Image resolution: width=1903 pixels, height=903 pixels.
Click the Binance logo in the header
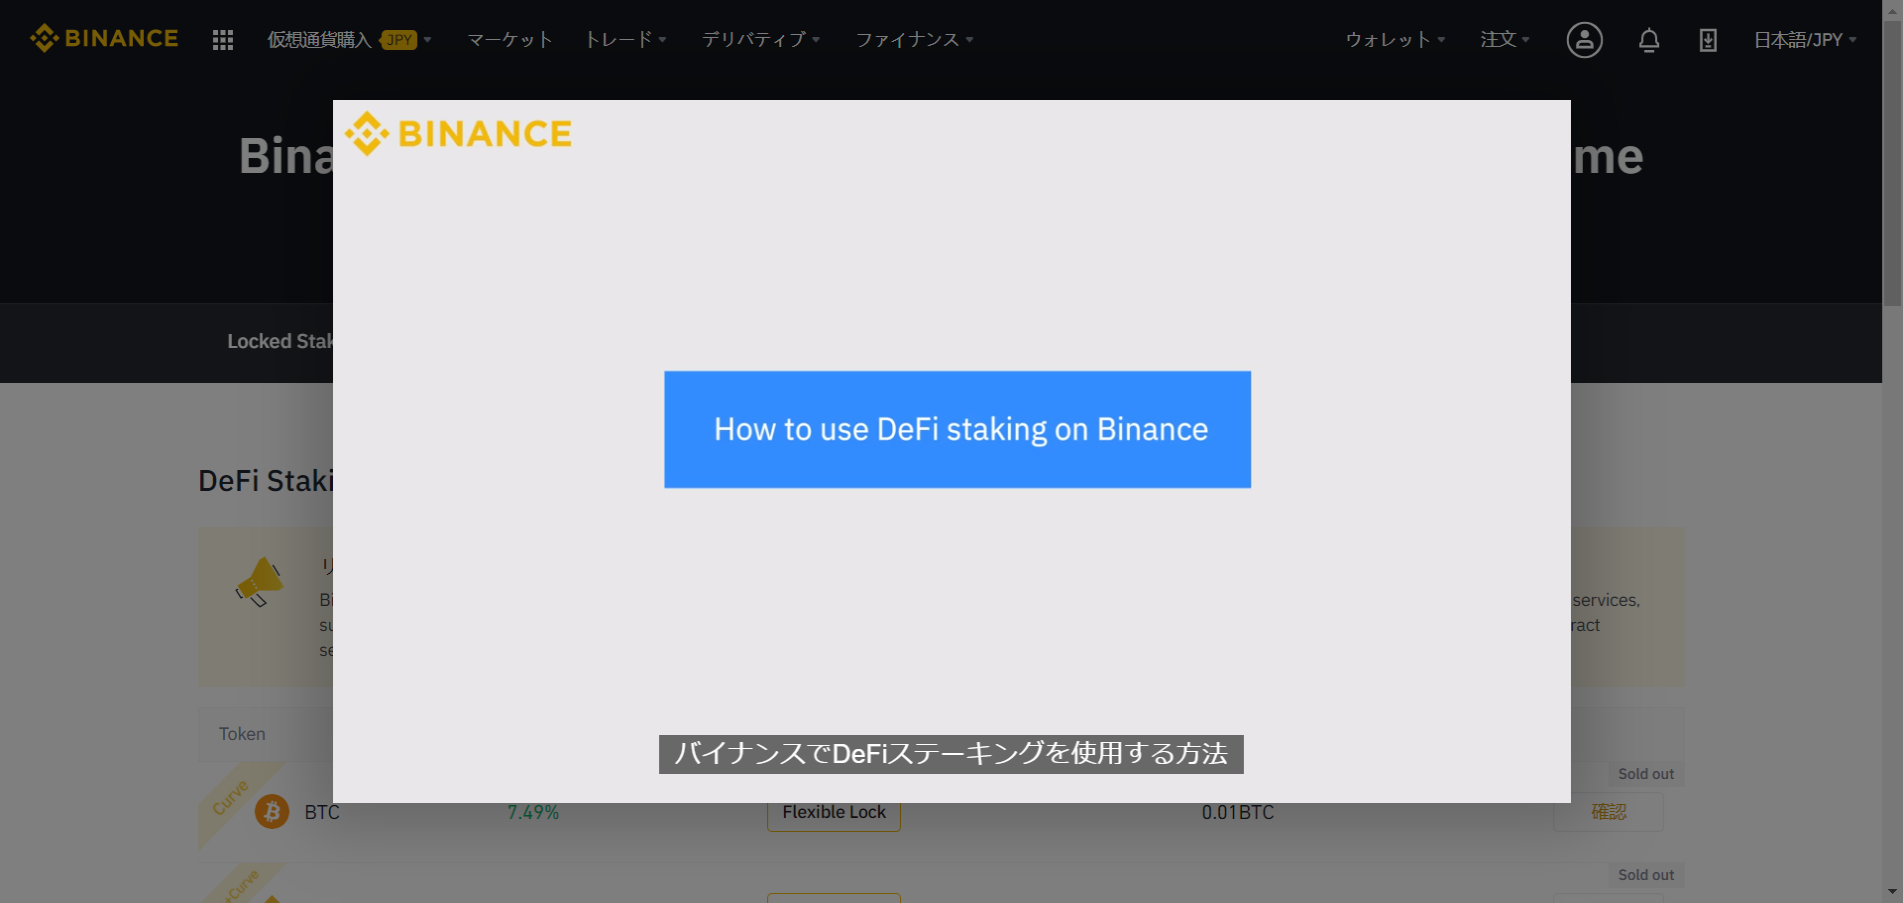tap(104, 38)
